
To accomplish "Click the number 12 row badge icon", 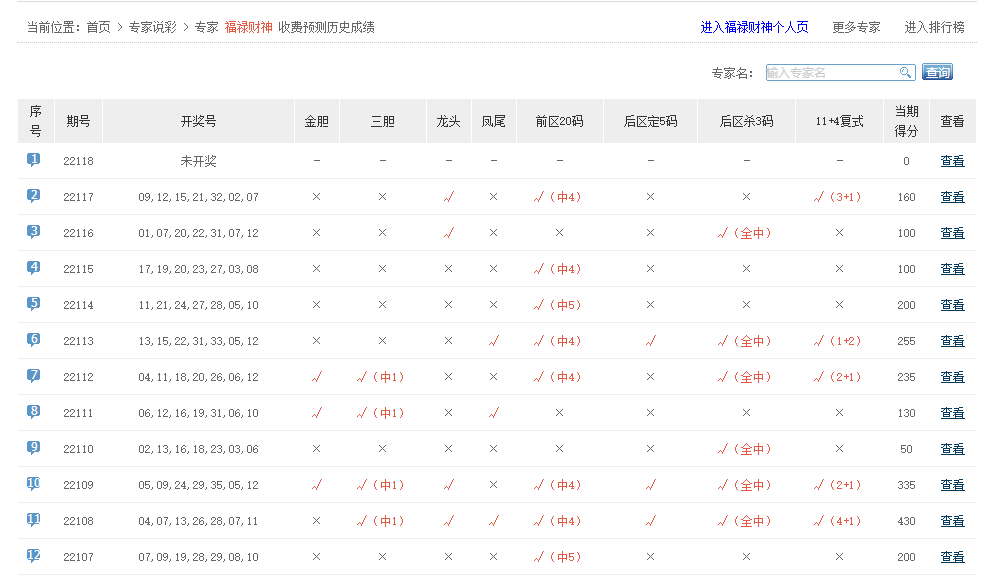I will point(34,556).
